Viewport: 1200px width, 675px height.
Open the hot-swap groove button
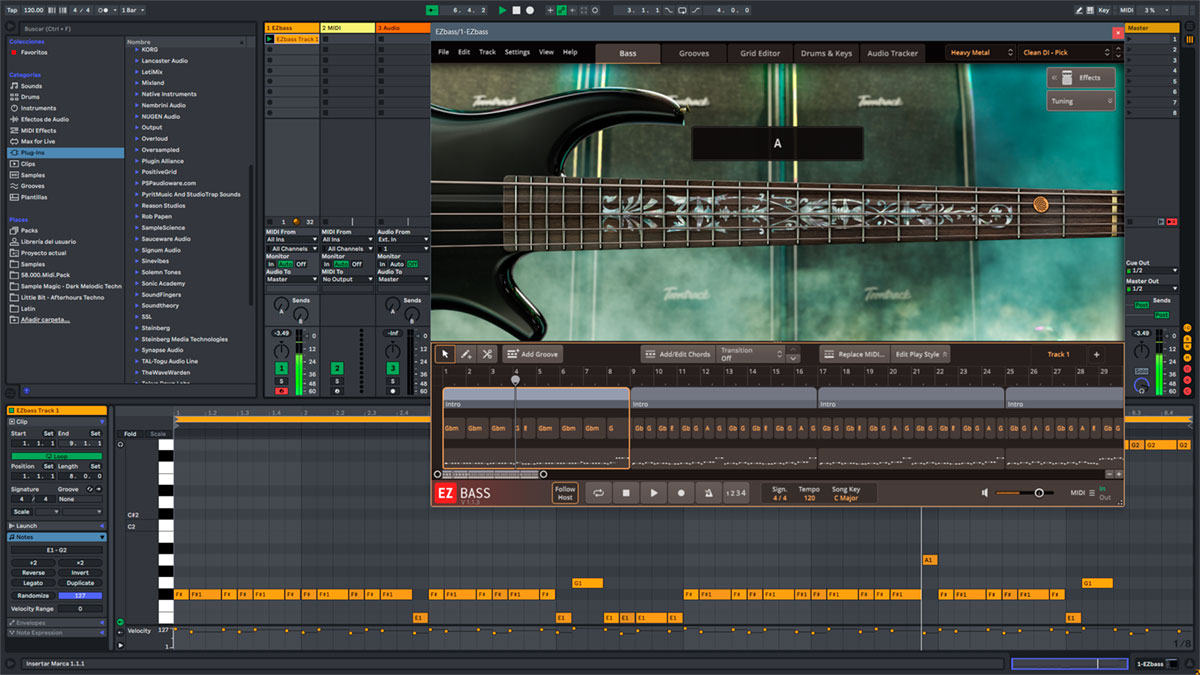coord(88,489)
